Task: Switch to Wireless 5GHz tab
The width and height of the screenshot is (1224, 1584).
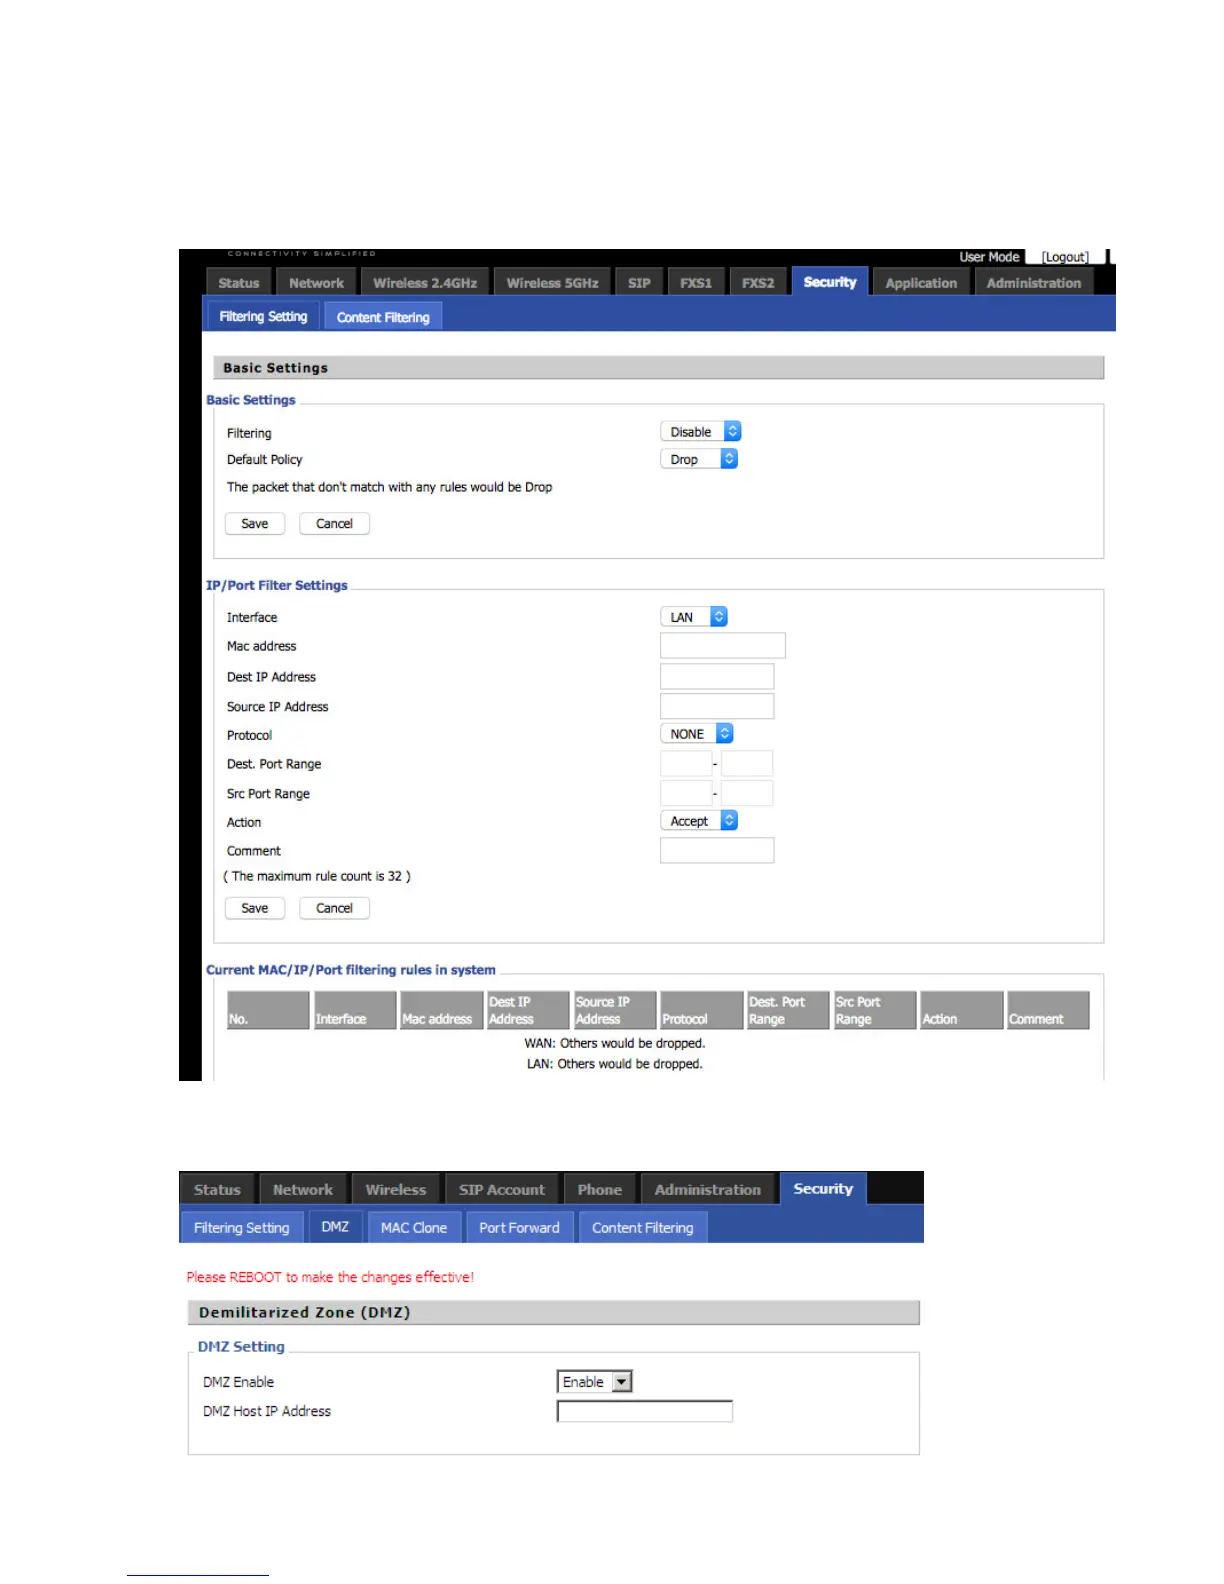Action: (x=552, y=282)
